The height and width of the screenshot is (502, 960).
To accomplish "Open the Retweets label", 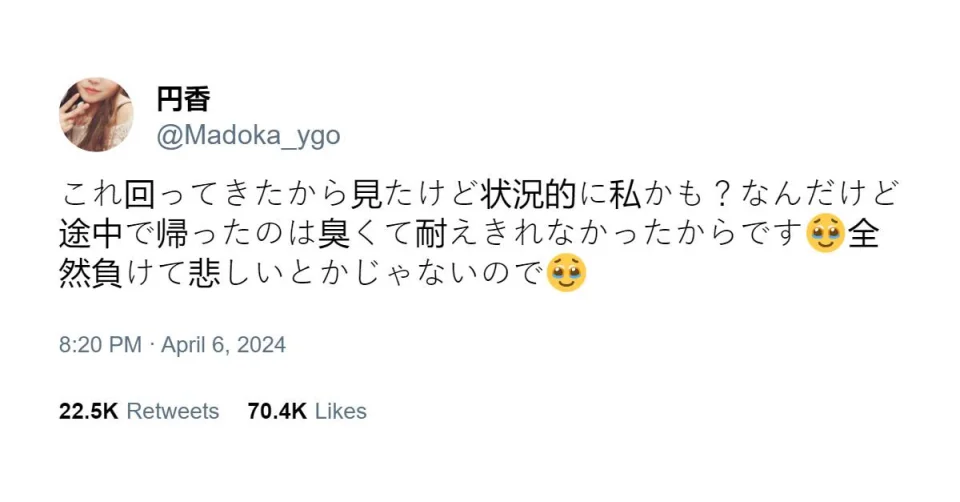I will (x=173, y=411).
